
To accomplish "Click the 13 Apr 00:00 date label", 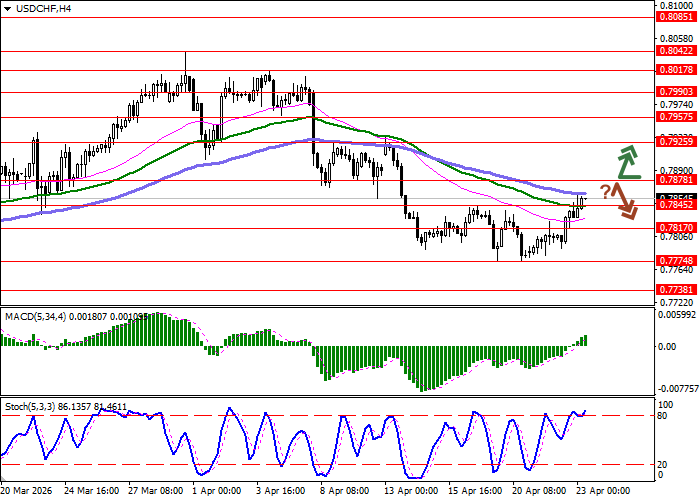I will [411, 491].
